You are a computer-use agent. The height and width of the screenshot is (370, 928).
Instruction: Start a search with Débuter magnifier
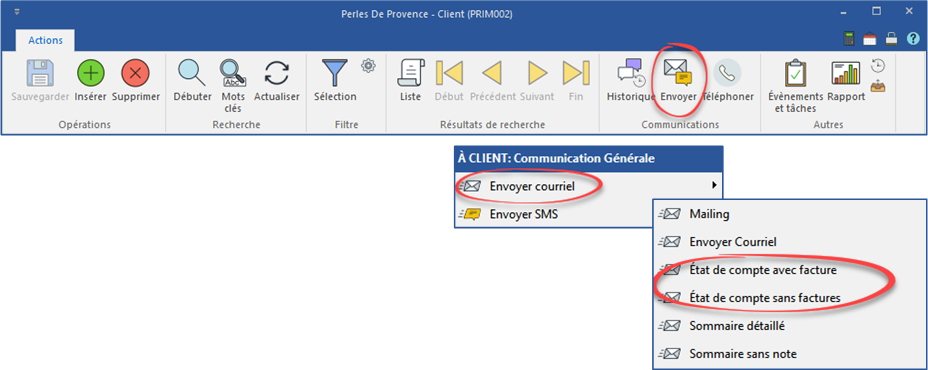192,73
